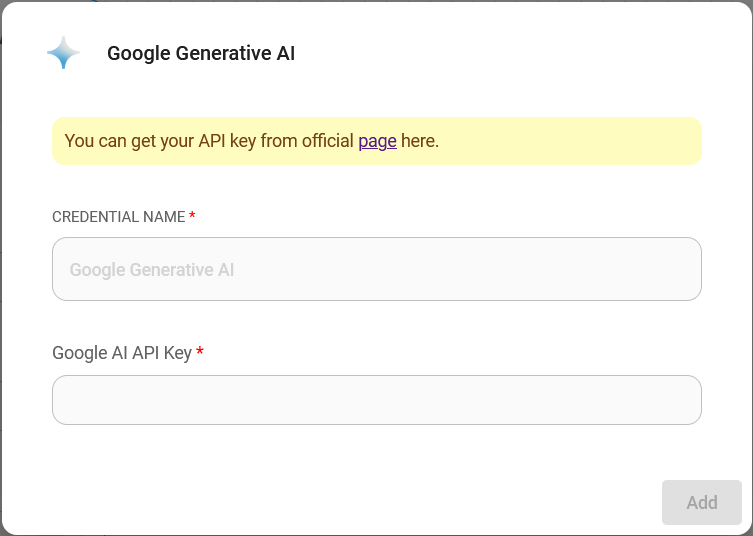
Task: Click the CREDENTIAL NAME label
Action: (x=118, y=217)
